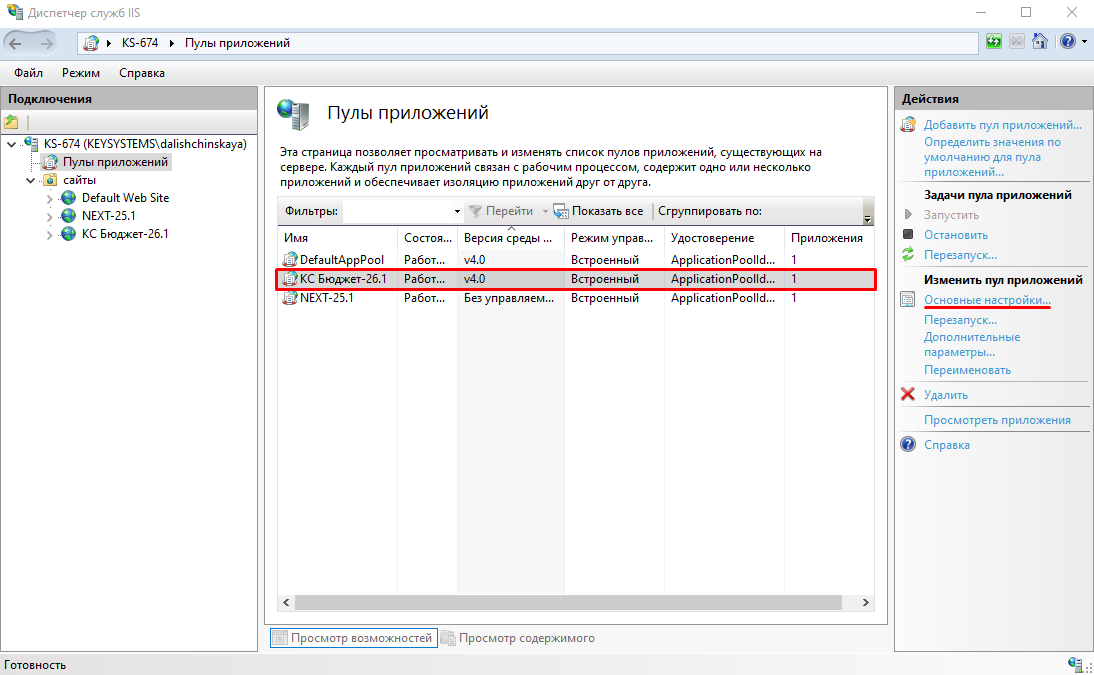Open the Файл menu

click(x=28, y=73)
